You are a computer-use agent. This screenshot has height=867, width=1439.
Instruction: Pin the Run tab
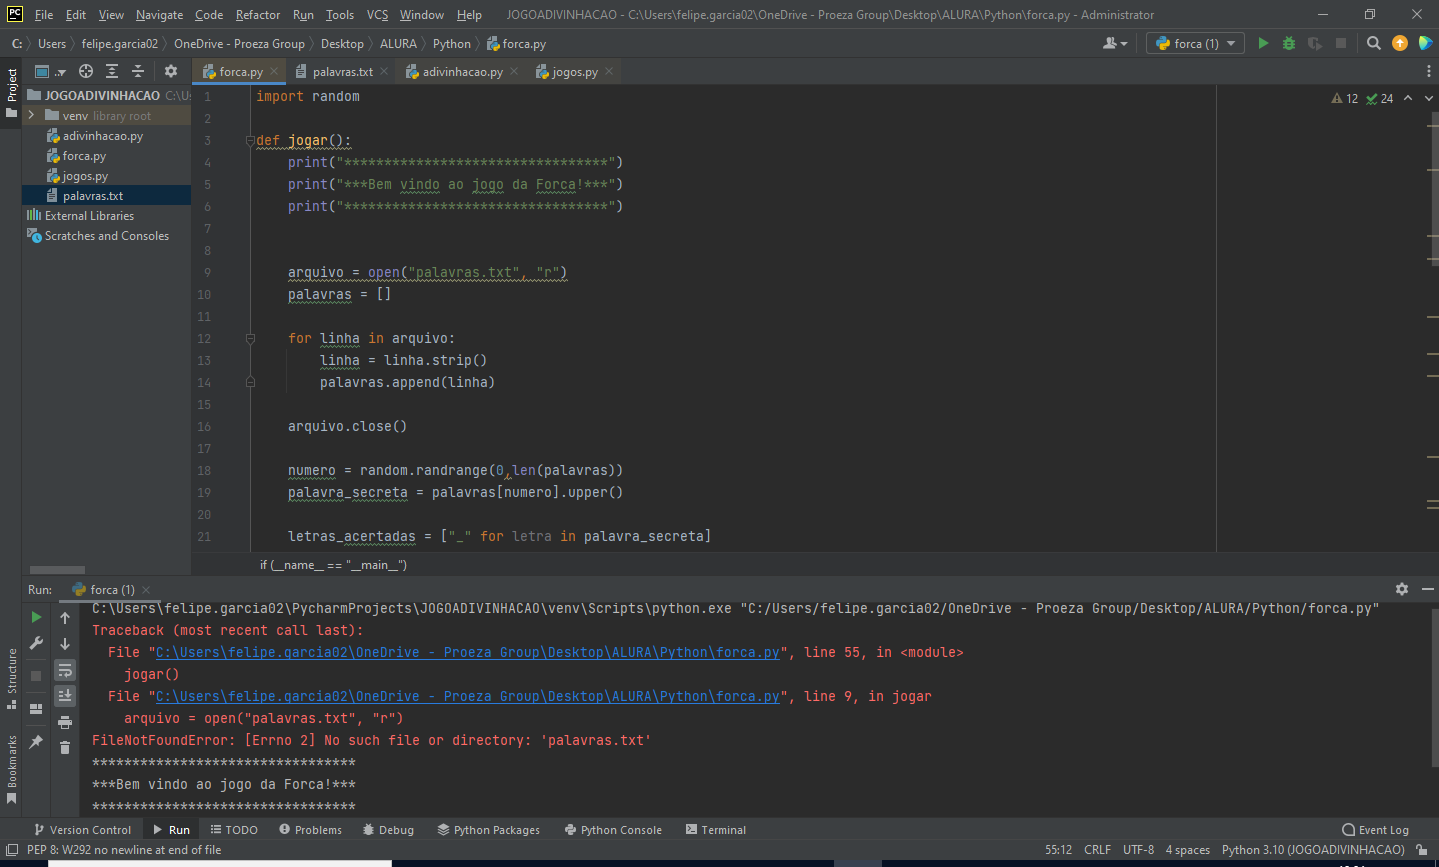point(36,741)
